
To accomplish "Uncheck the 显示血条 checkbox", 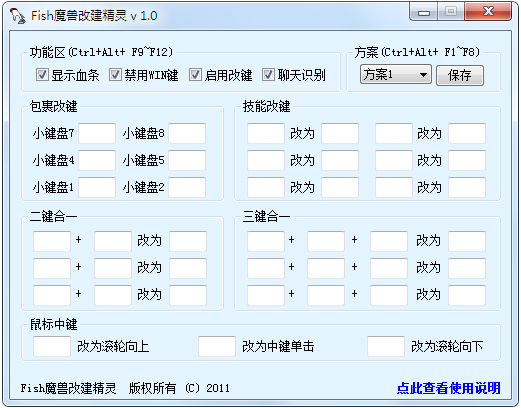I will click(42, 75).
